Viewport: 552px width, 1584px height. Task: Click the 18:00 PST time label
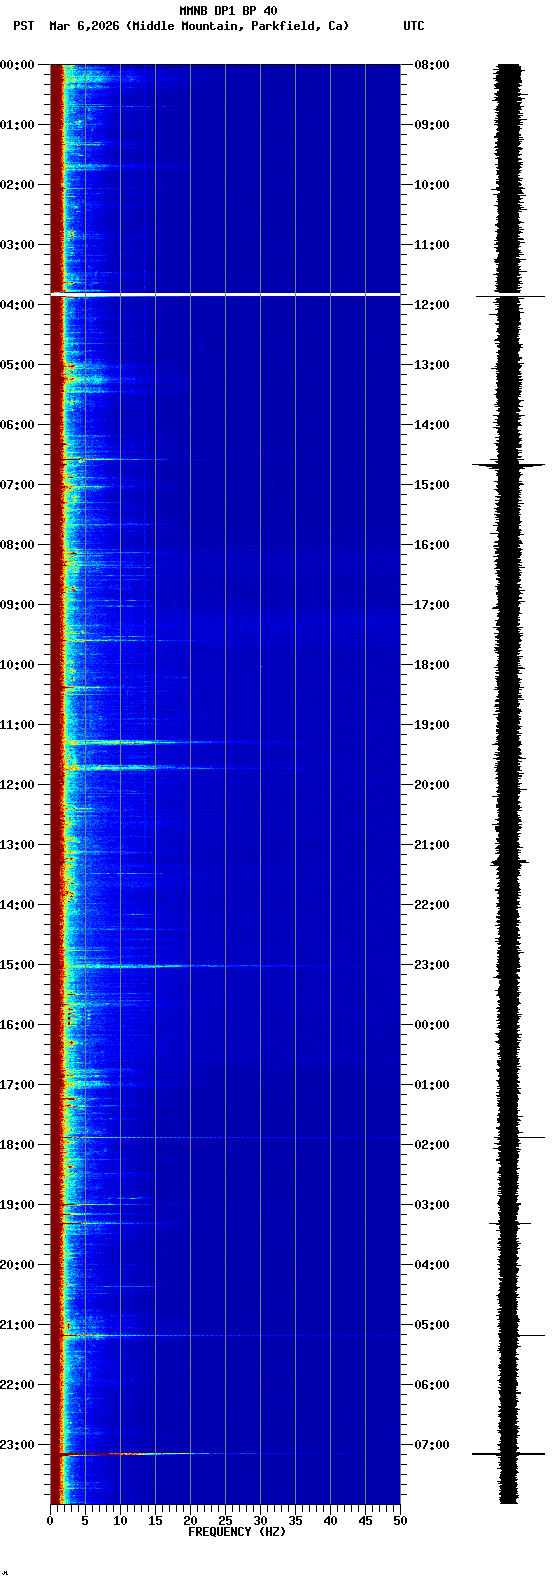(x=18, y=1145)
